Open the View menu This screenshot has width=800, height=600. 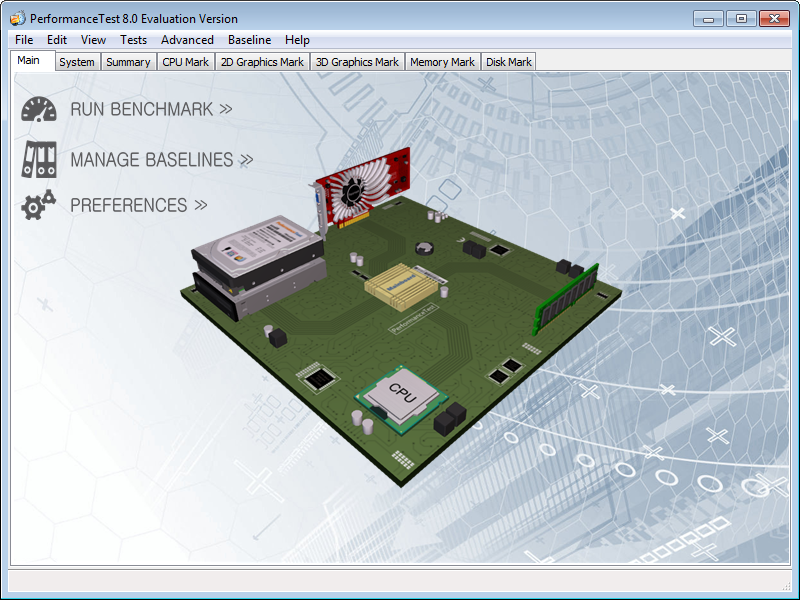click(93, 40)
